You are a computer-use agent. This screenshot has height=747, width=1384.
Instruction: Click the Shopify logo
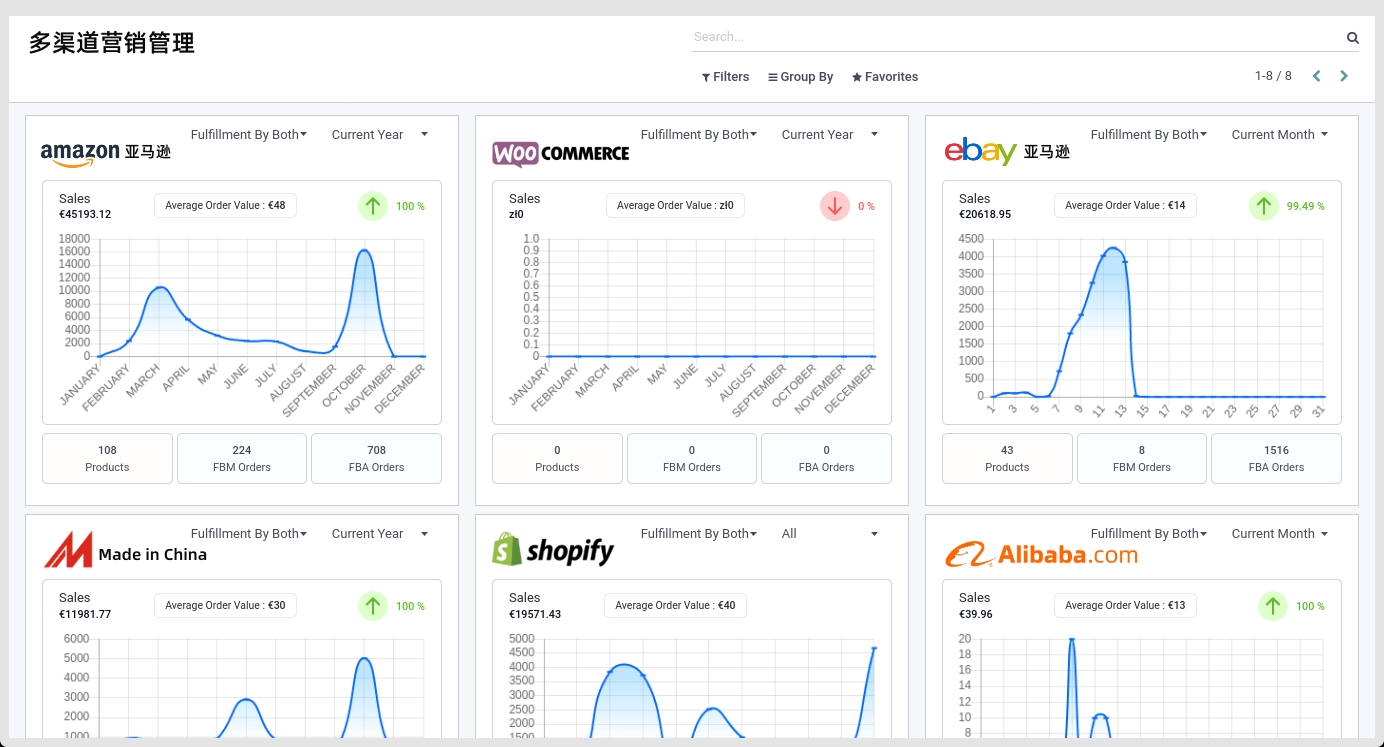553,550
